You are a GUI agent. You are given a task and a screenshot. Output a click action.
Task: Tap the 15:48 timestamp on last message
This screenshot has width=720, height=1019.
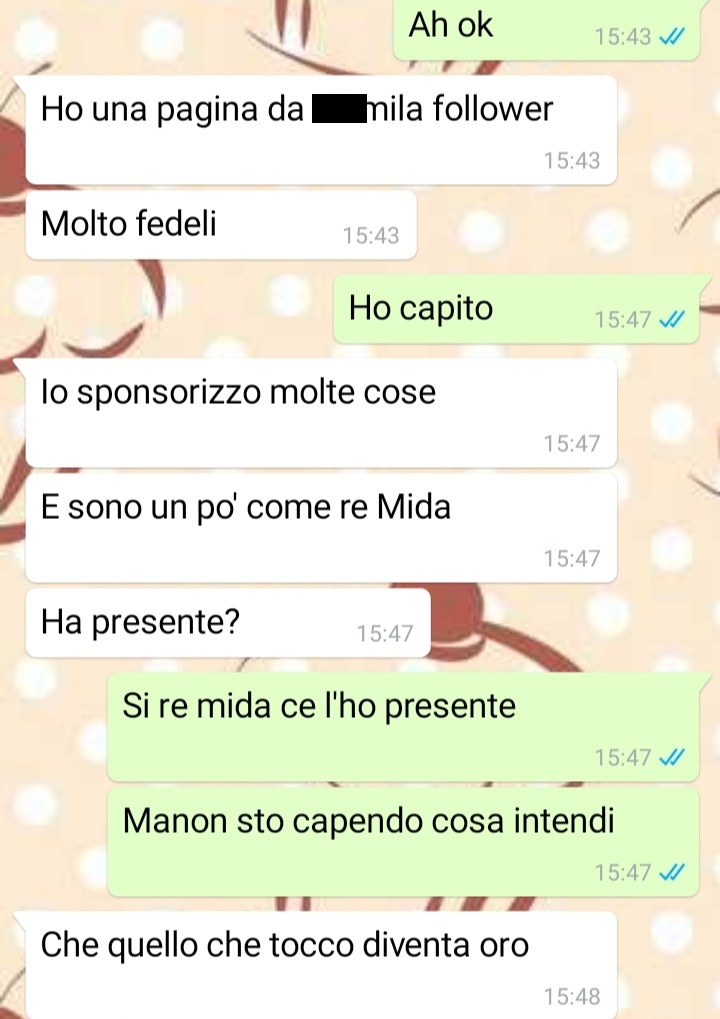pyautogui.click(x=572, y=997)
